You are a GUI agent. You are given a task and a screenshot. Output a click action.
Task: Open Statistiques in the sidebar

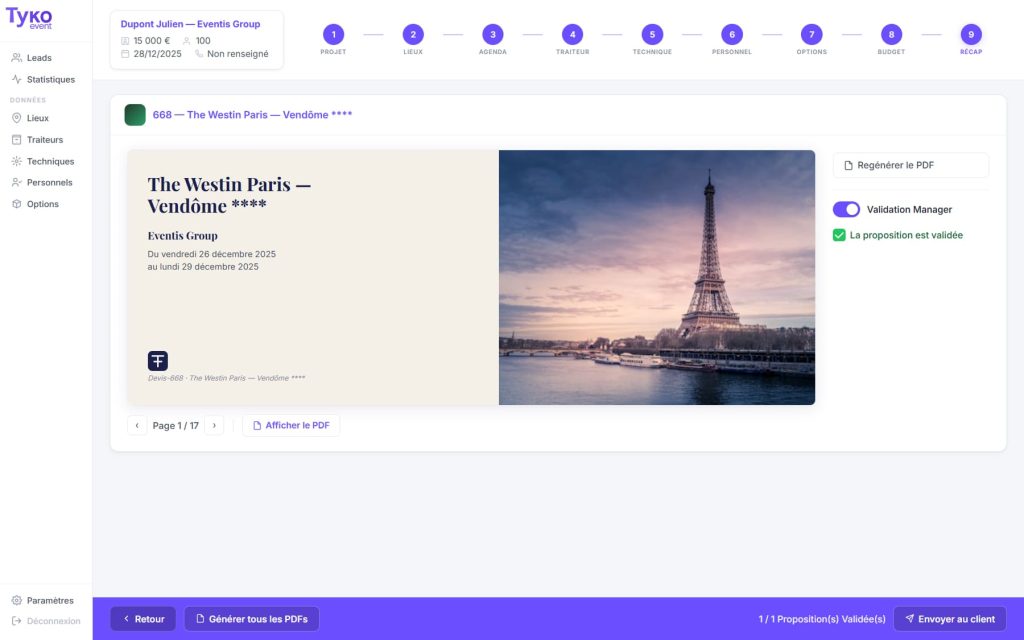click(x=46, y=79)
